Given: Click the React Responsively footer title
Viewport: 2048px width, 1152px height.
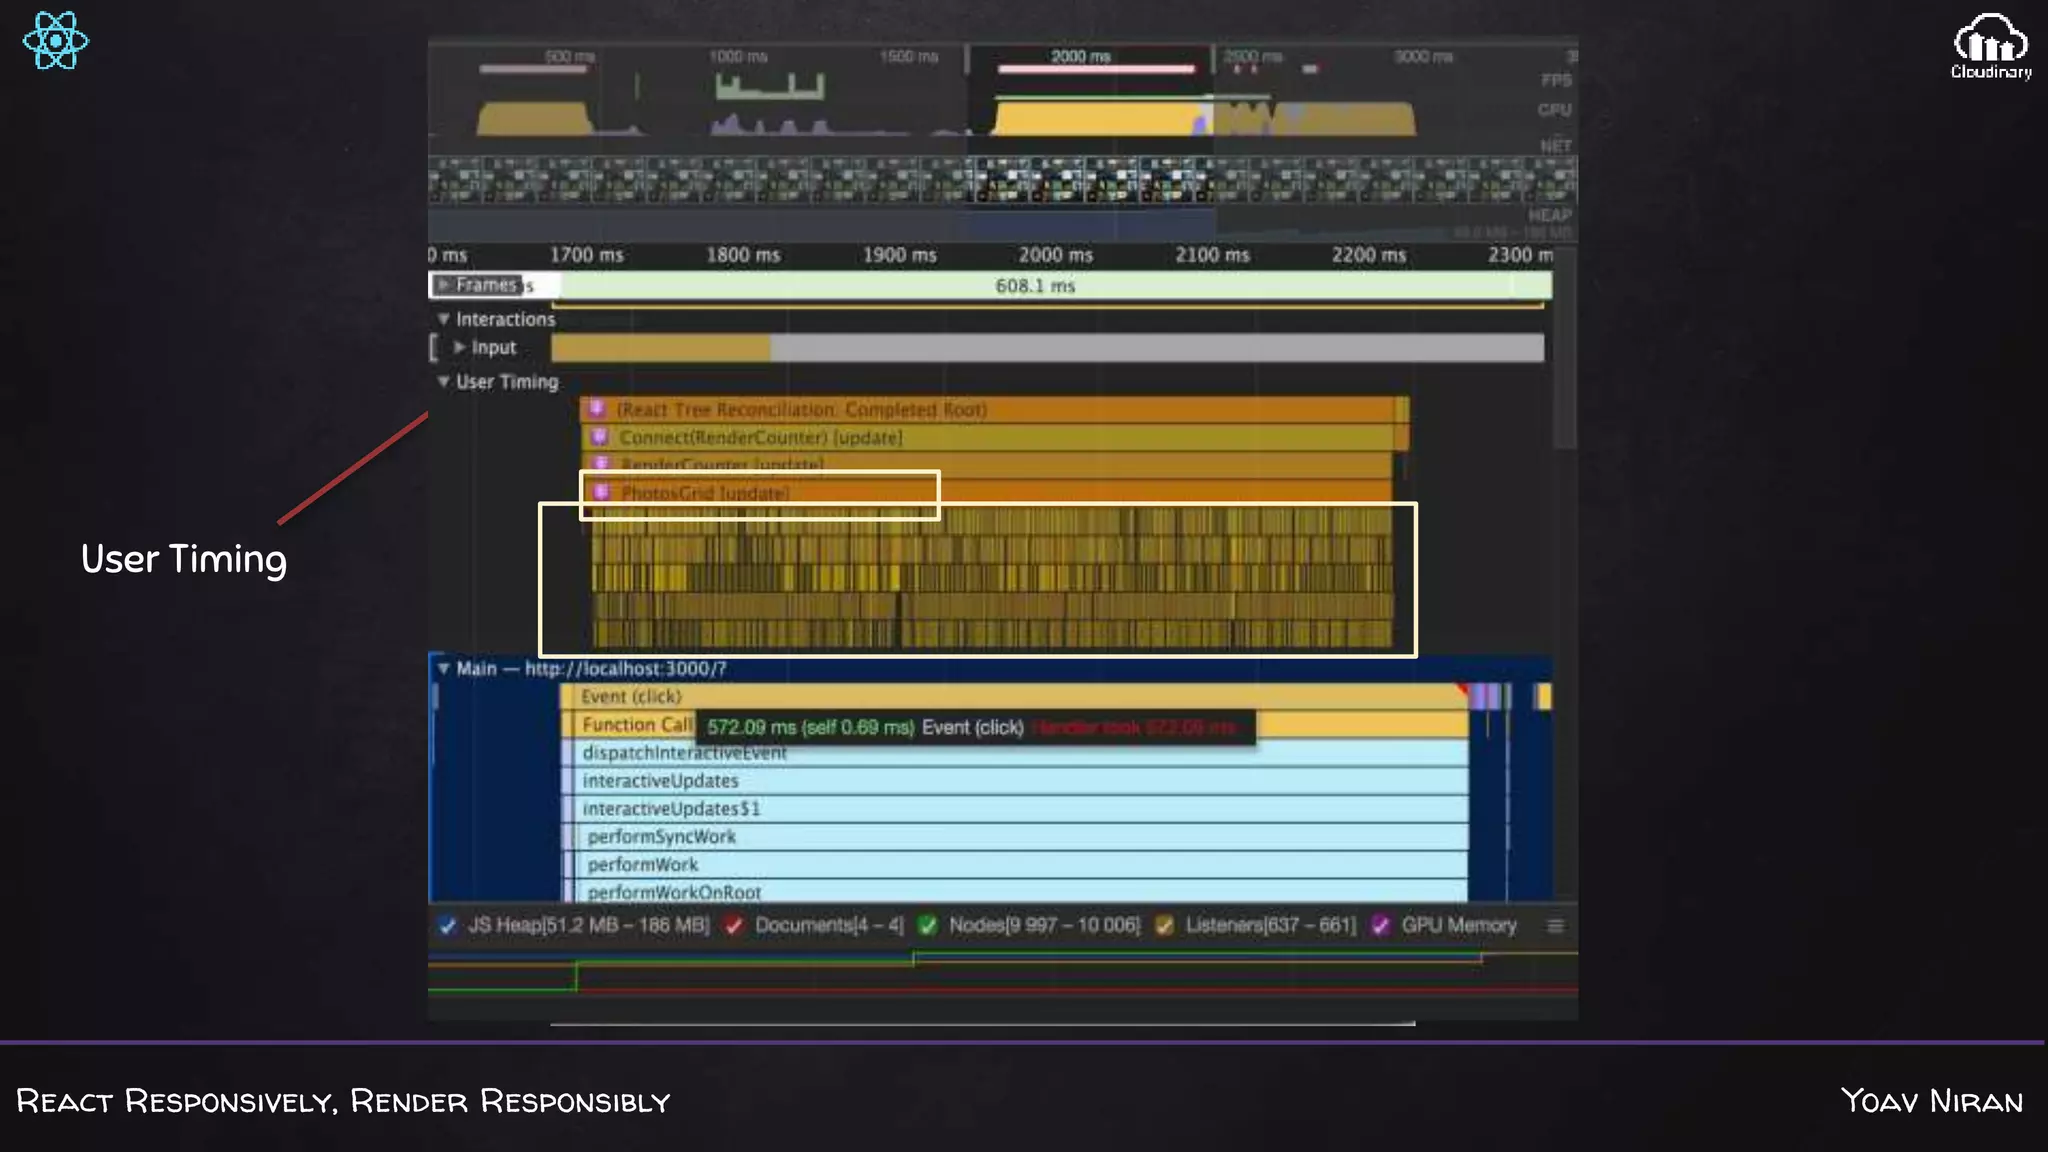Looking at the screenshot, I should click(x=343, y=1101).
